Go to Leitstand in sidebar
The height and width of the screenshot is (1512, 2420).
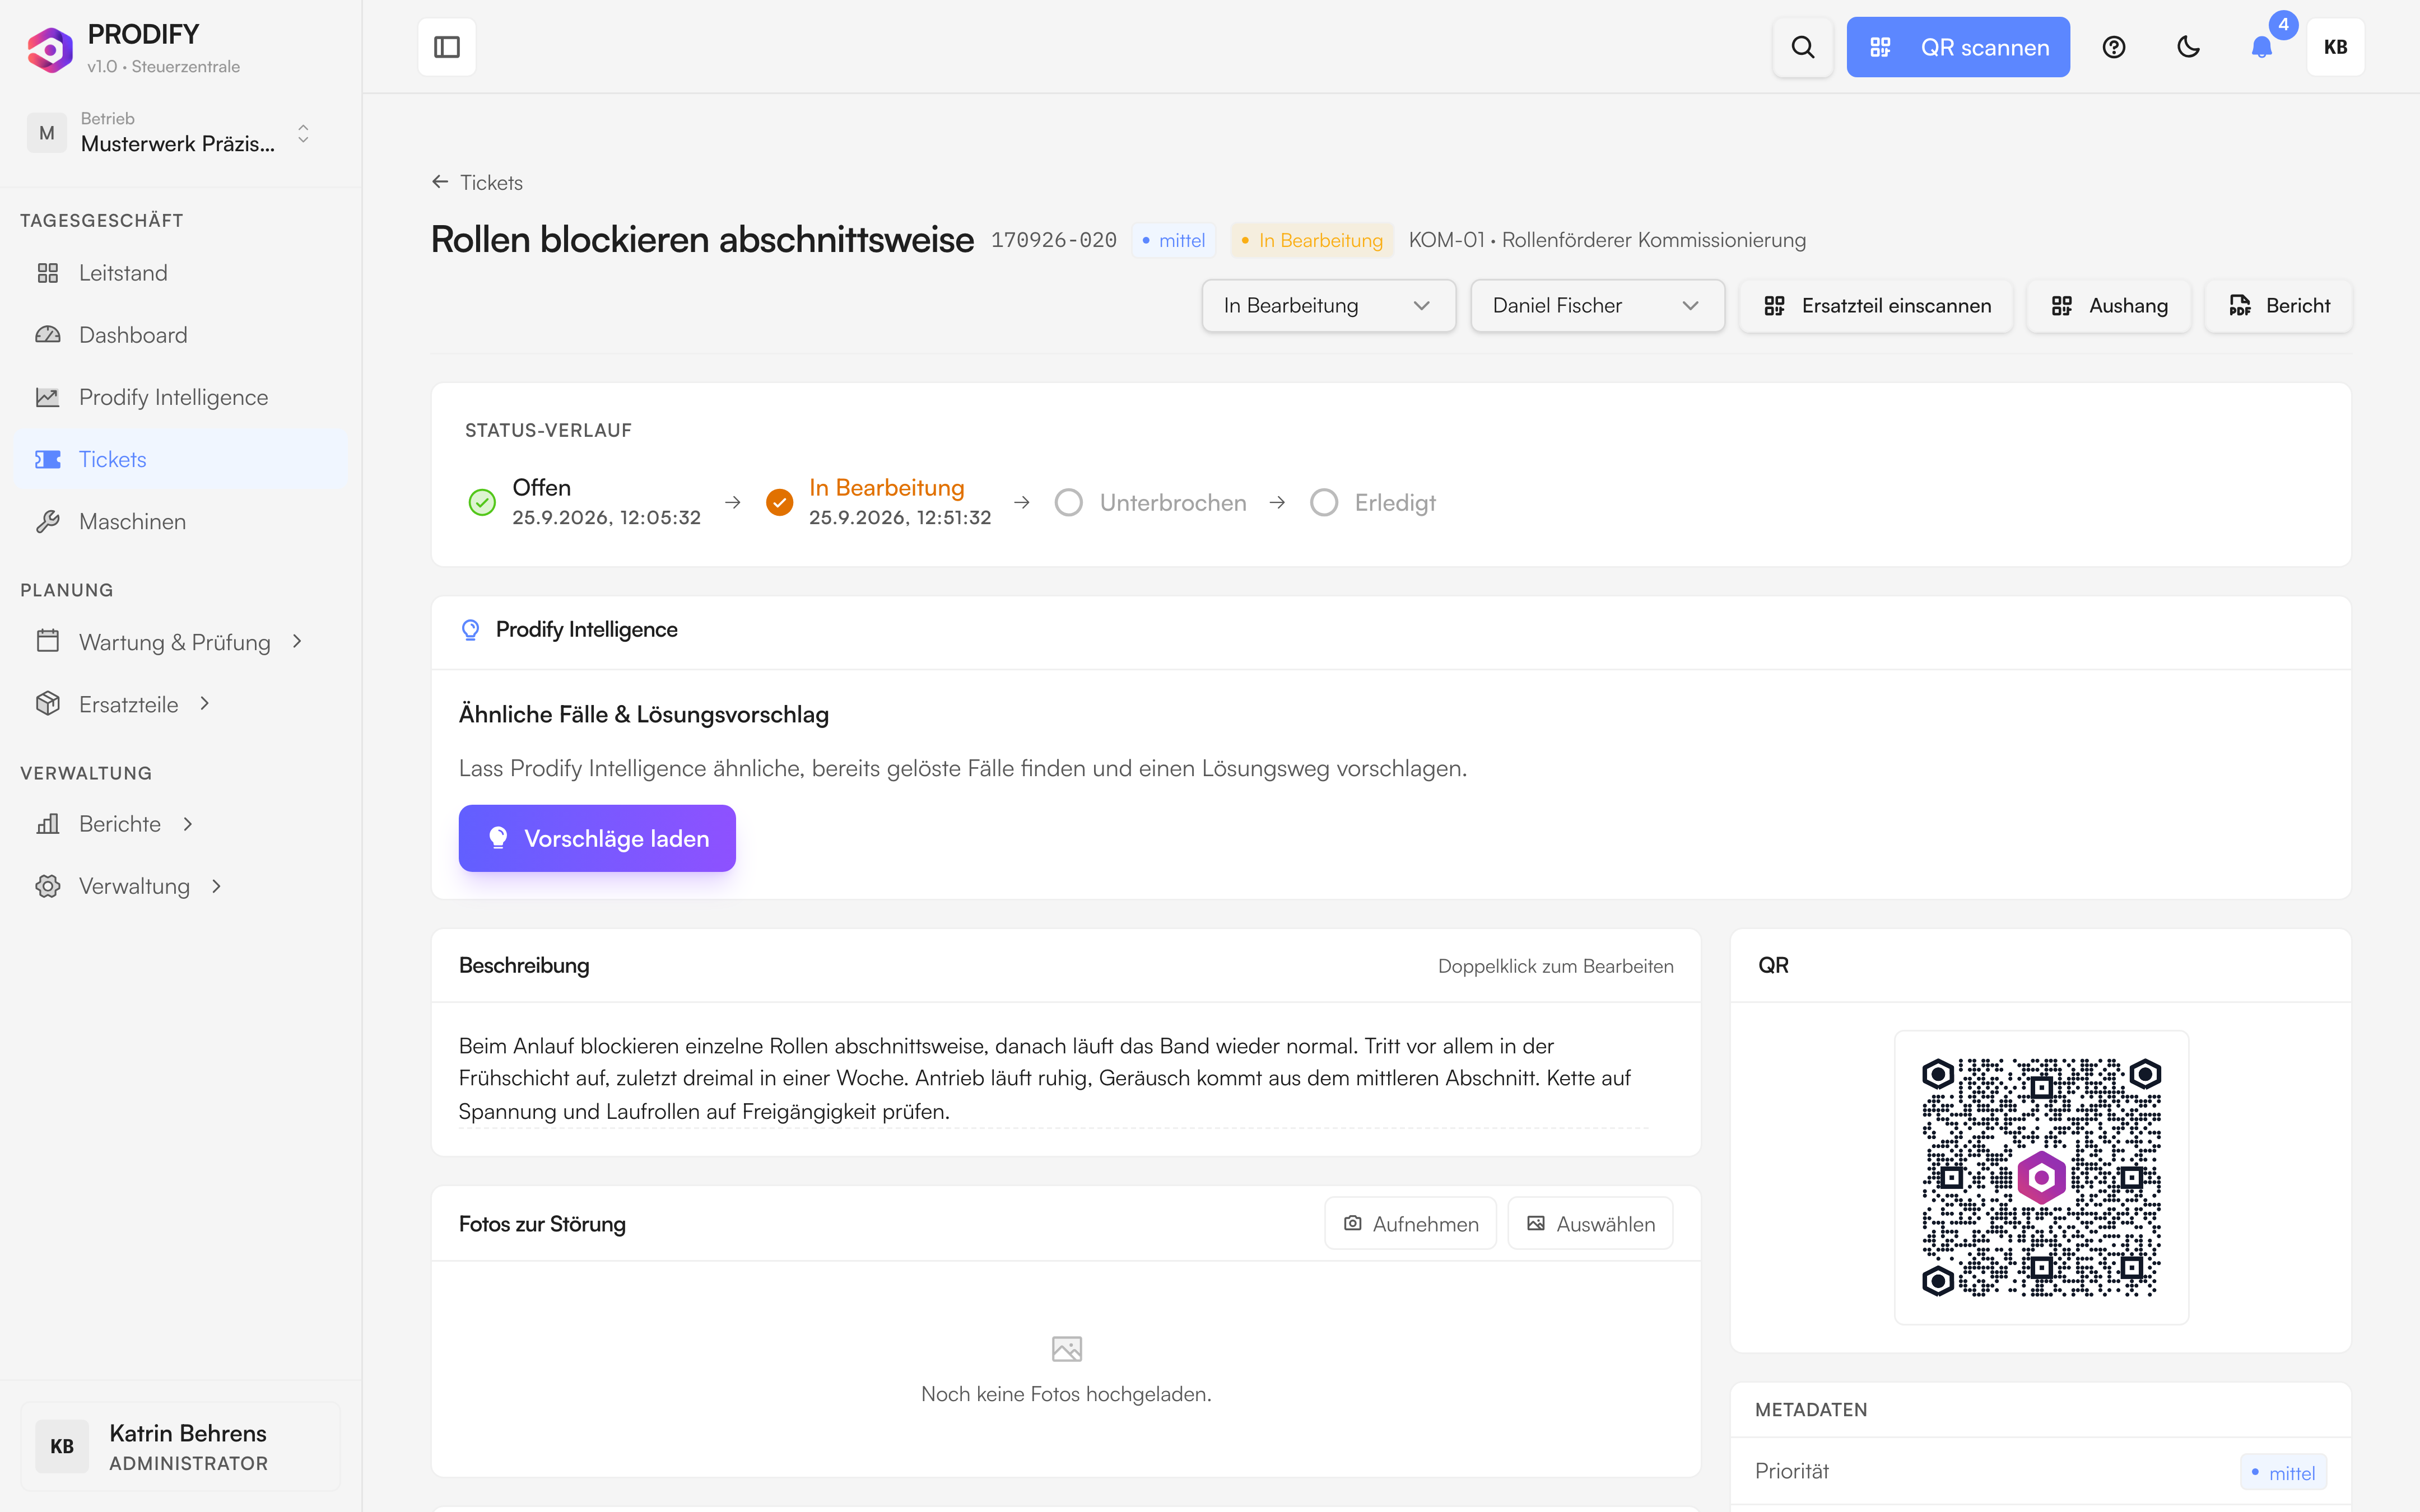[x=180, y=273]
